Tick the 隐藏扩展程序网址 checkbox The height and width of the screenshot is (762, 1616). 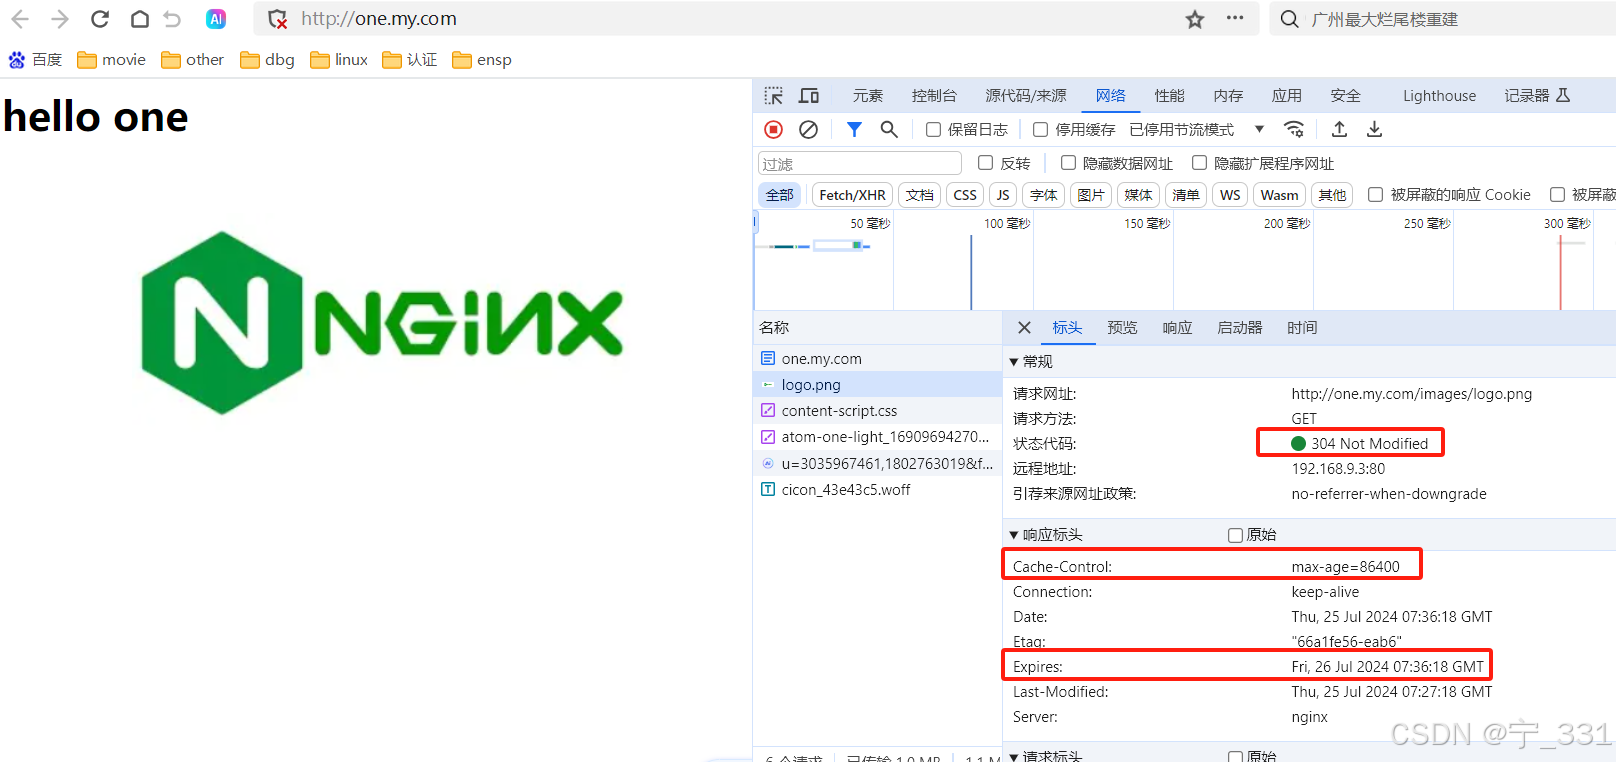click(1199, 163)
